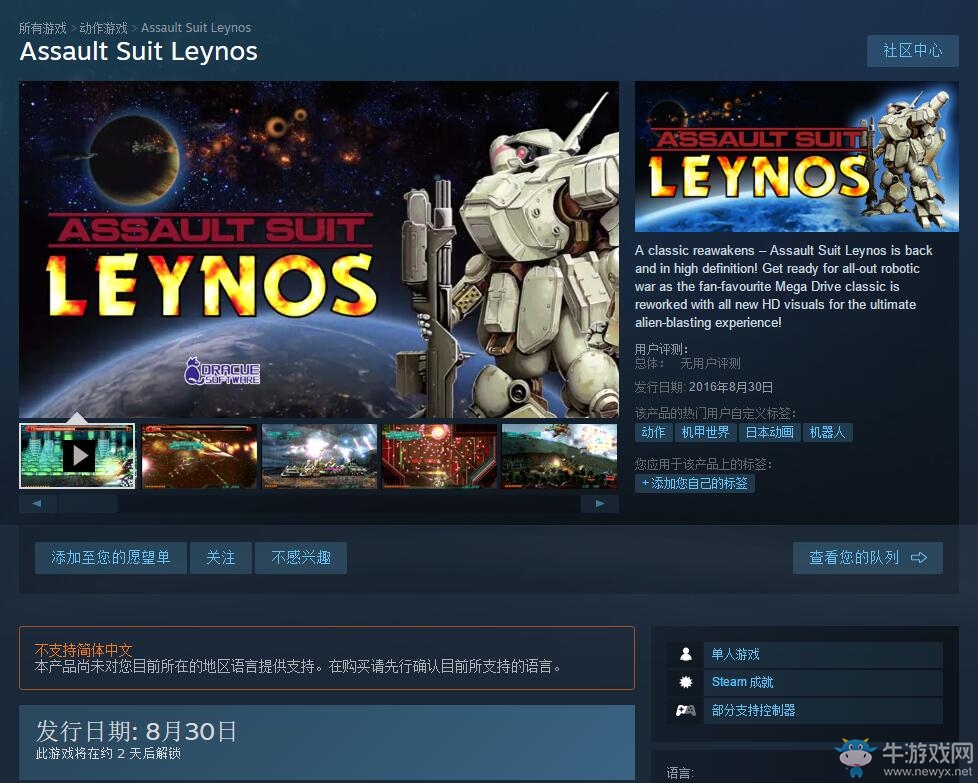Follow the game with 关注 button
This screenshot has height=783, width=978.
221,557
